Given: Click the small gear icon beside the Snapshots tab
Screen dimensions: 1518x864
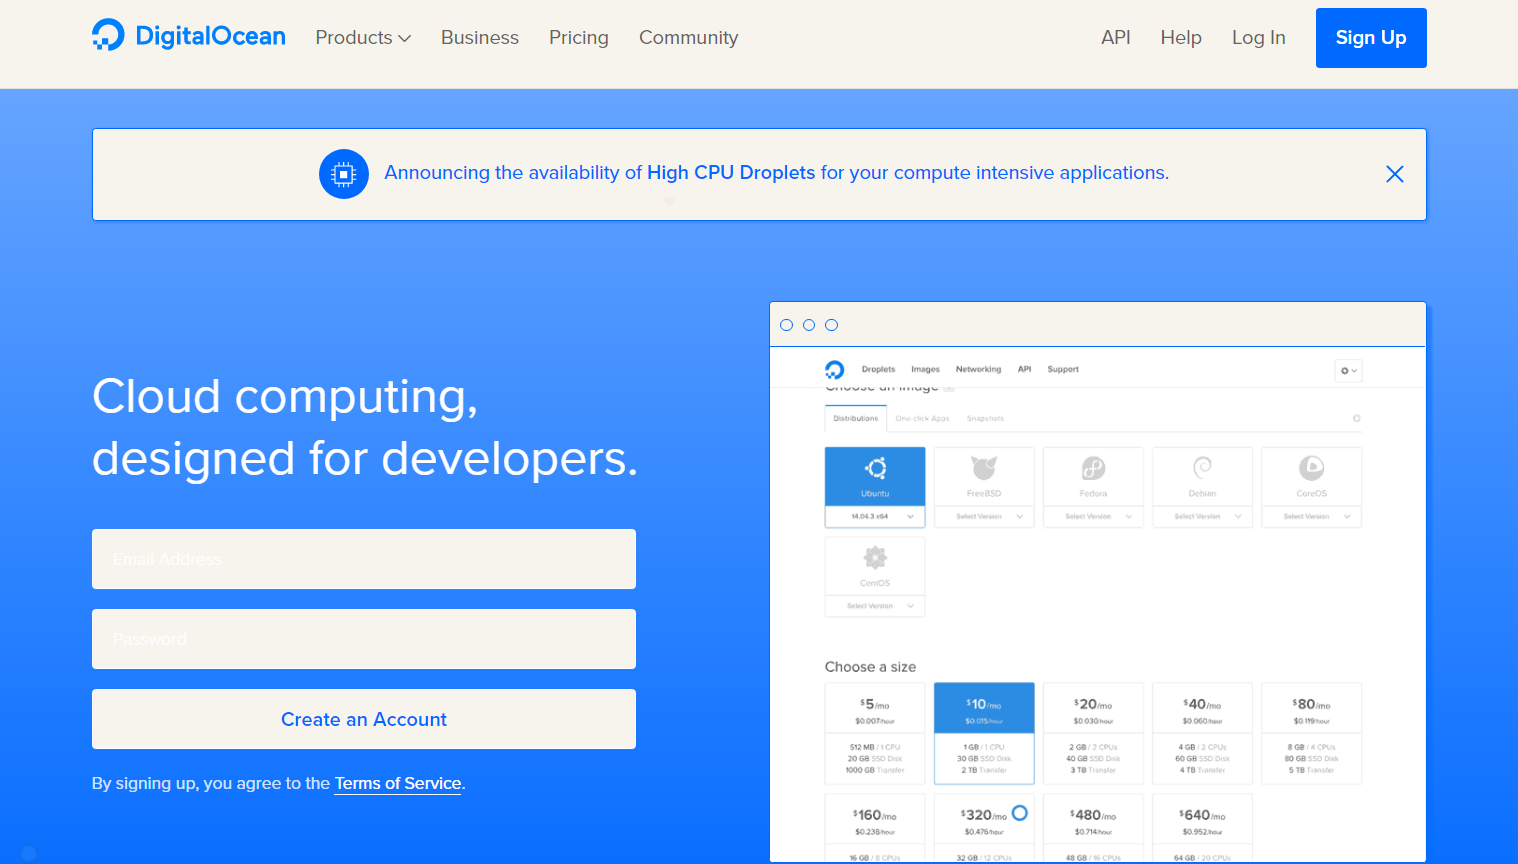Looking at the screenshot, I should pyautogui.click(x=1356, y=418).
